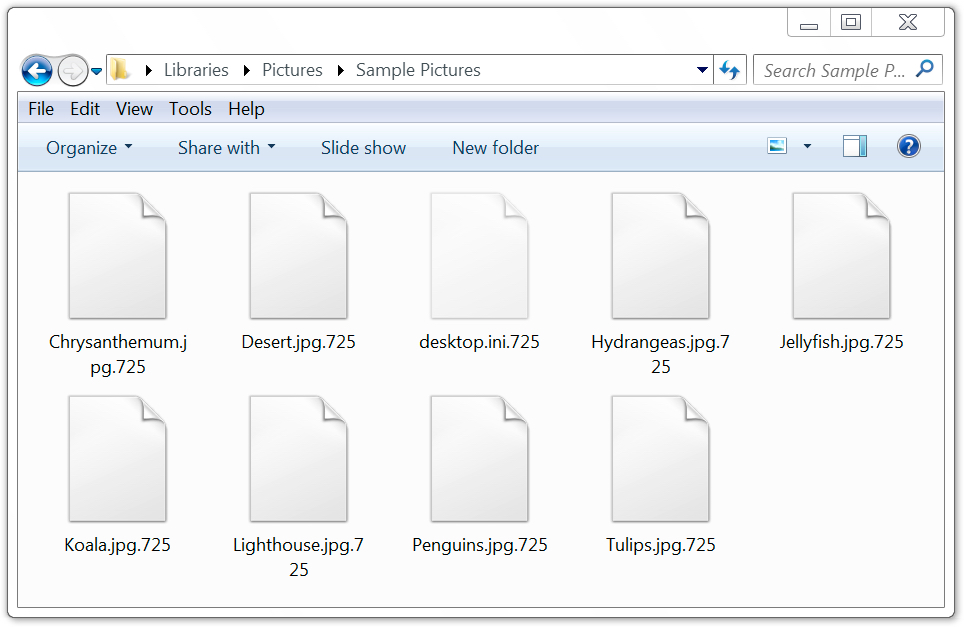
Task: Click the Change your view icon
Action: [777, 146]
